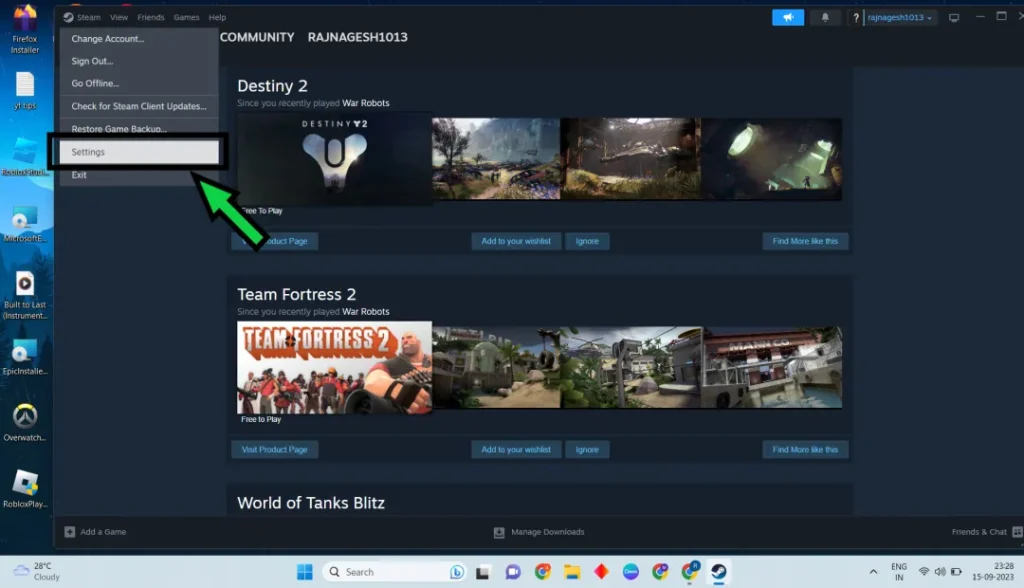Click Check for Steam Client Updates
The image size is (1024, 588).
138,106
